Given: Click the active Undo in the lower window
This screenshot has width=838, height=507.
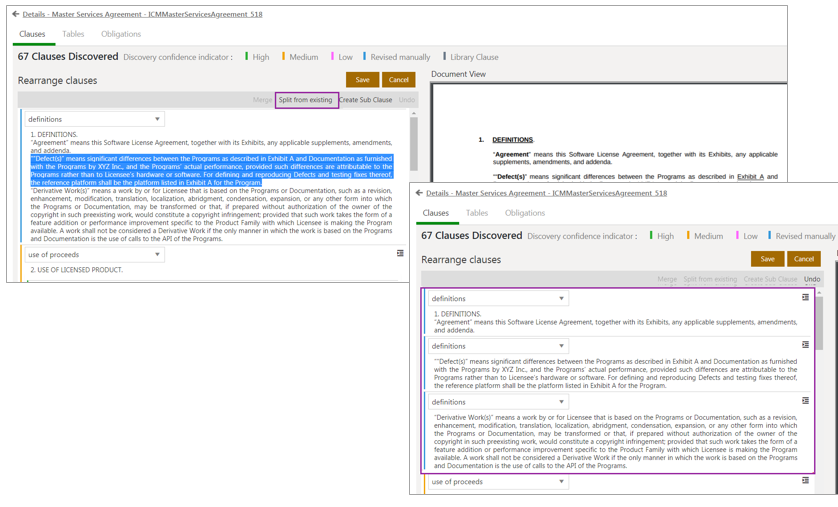Looking at the screenshot, I should [x=812, y=280].
